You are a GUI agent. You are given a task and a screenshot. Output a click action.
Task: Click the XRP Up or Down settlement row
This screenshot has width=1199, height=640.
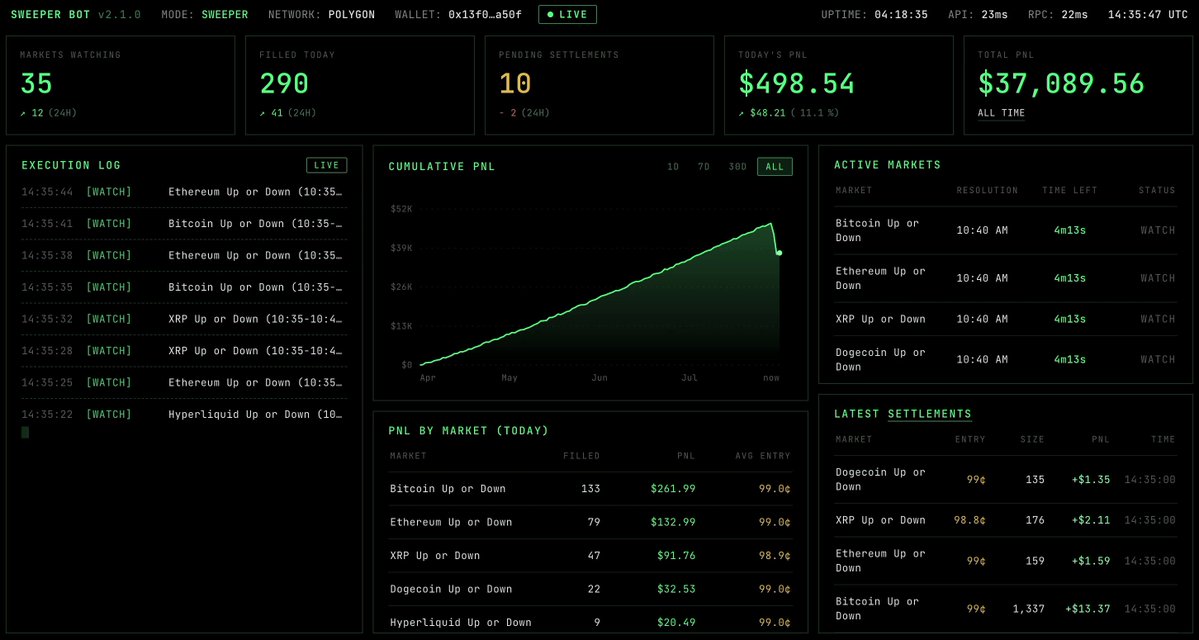1006,520
